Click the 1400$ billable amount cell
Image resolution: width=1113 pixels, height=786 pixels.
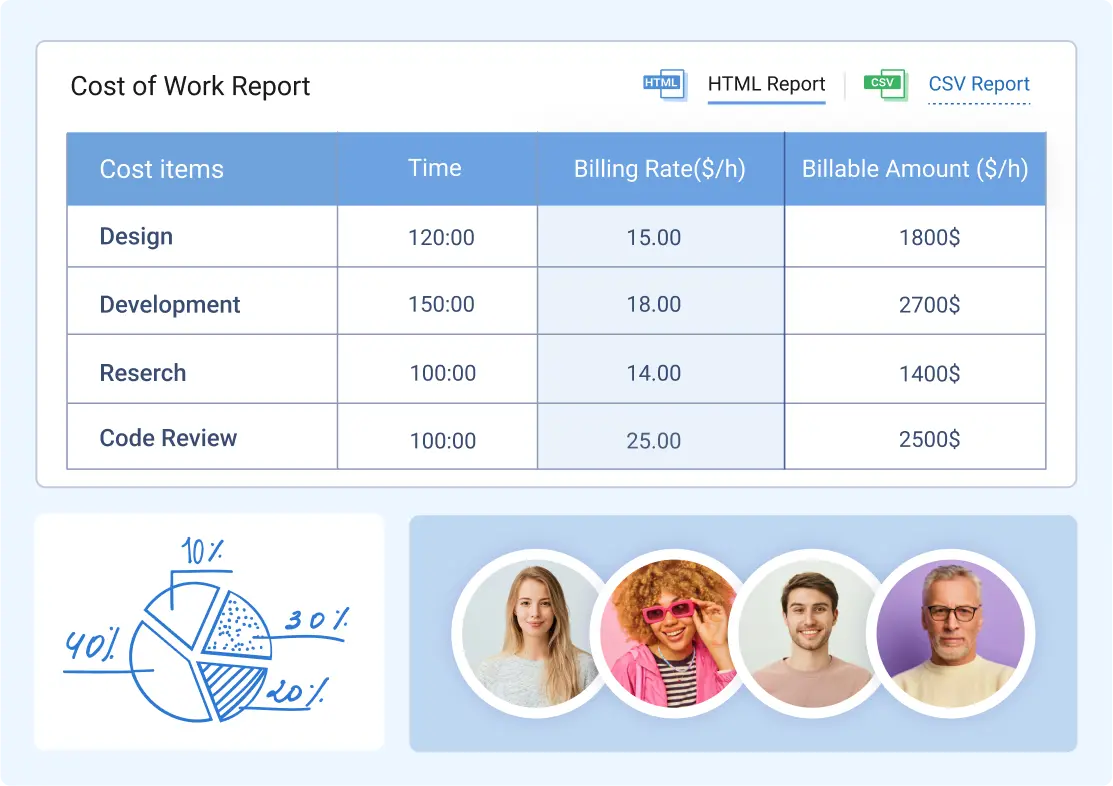915,369
